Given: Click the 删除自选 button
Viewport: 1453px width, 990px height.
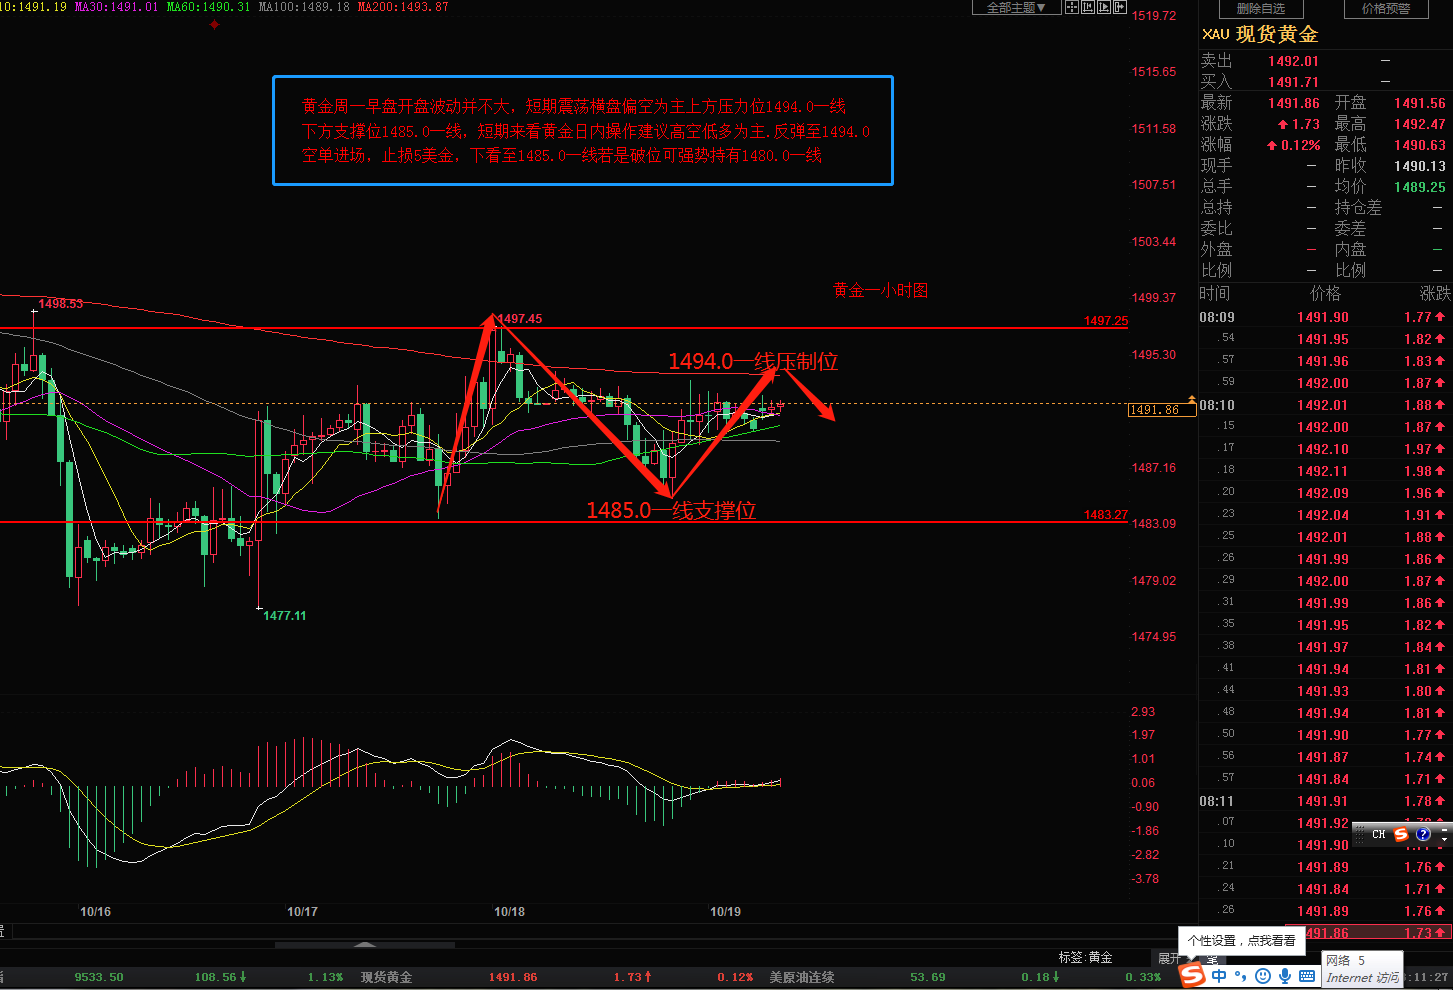Looking at the screenshot, I should [1260, 8].
